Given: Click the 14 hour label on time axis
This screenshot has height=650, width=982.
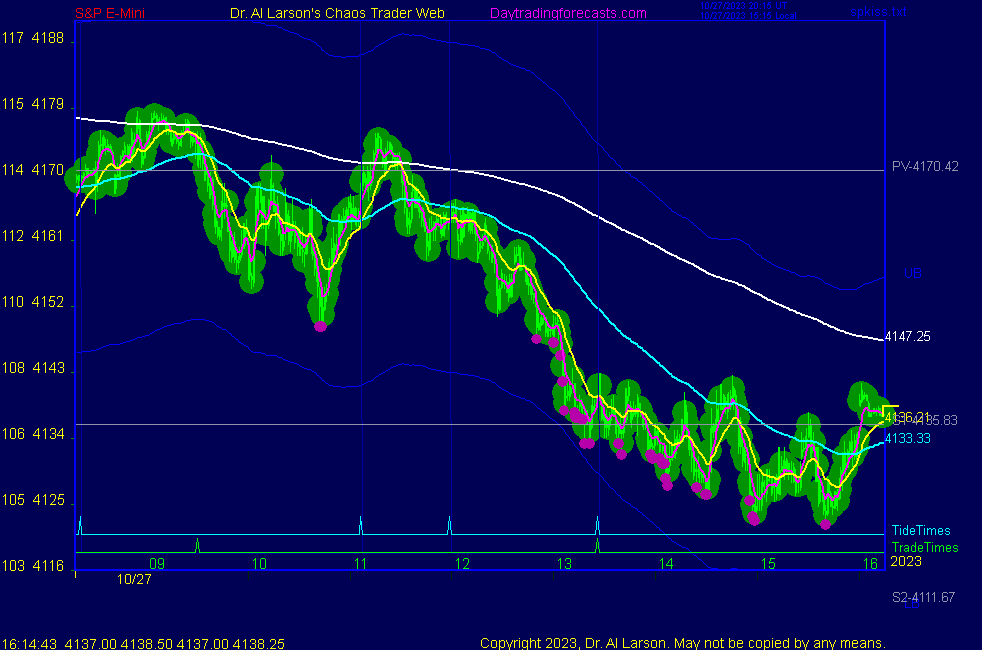Looking at the screenshot, I should click(x=666, y=564).
